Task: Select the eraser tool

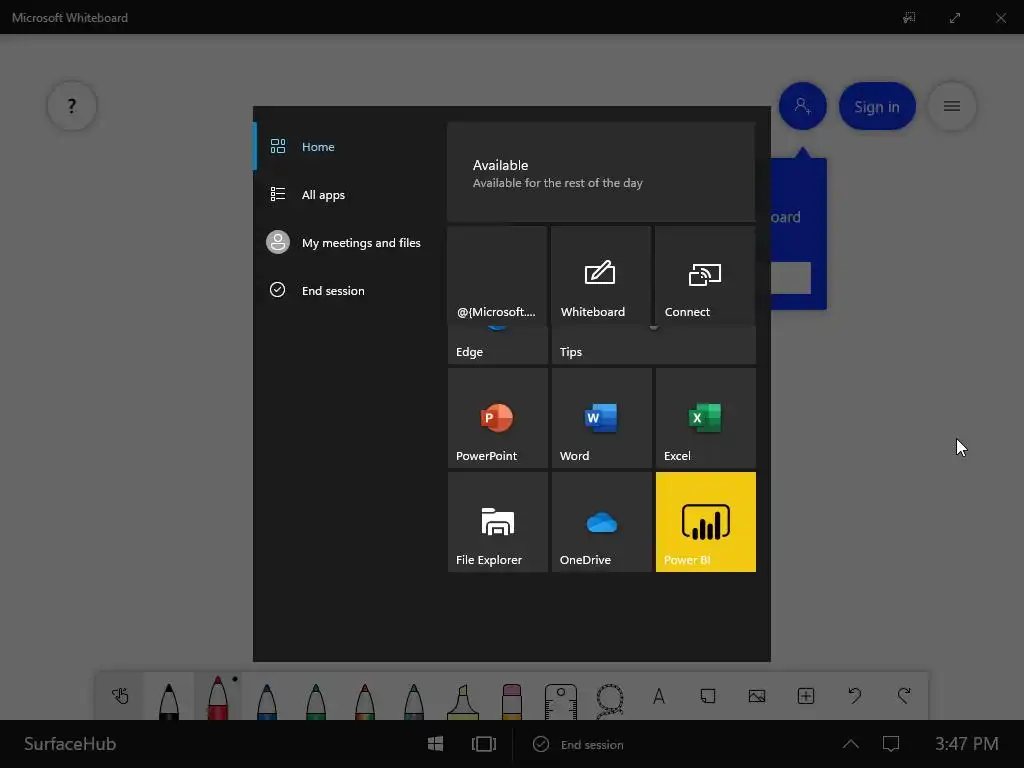Action: point(512,700)
